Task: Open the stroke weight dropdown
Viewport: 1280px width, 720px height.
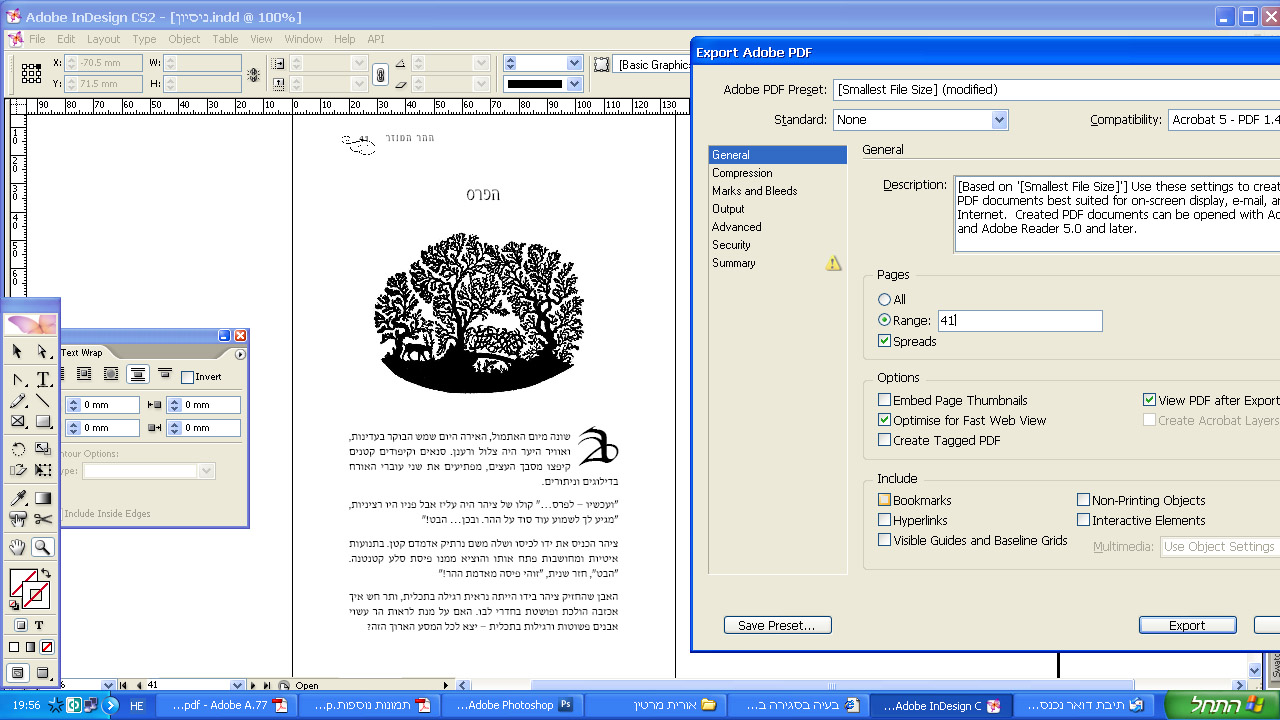Action: pos(574,63)
